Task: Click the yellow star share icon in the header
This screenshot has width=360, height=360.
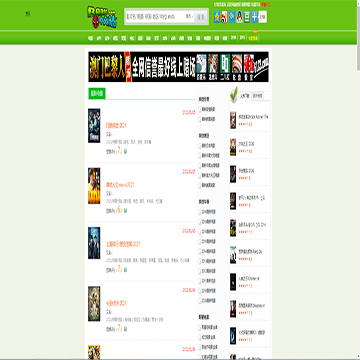Action: [x=217, y=17]
